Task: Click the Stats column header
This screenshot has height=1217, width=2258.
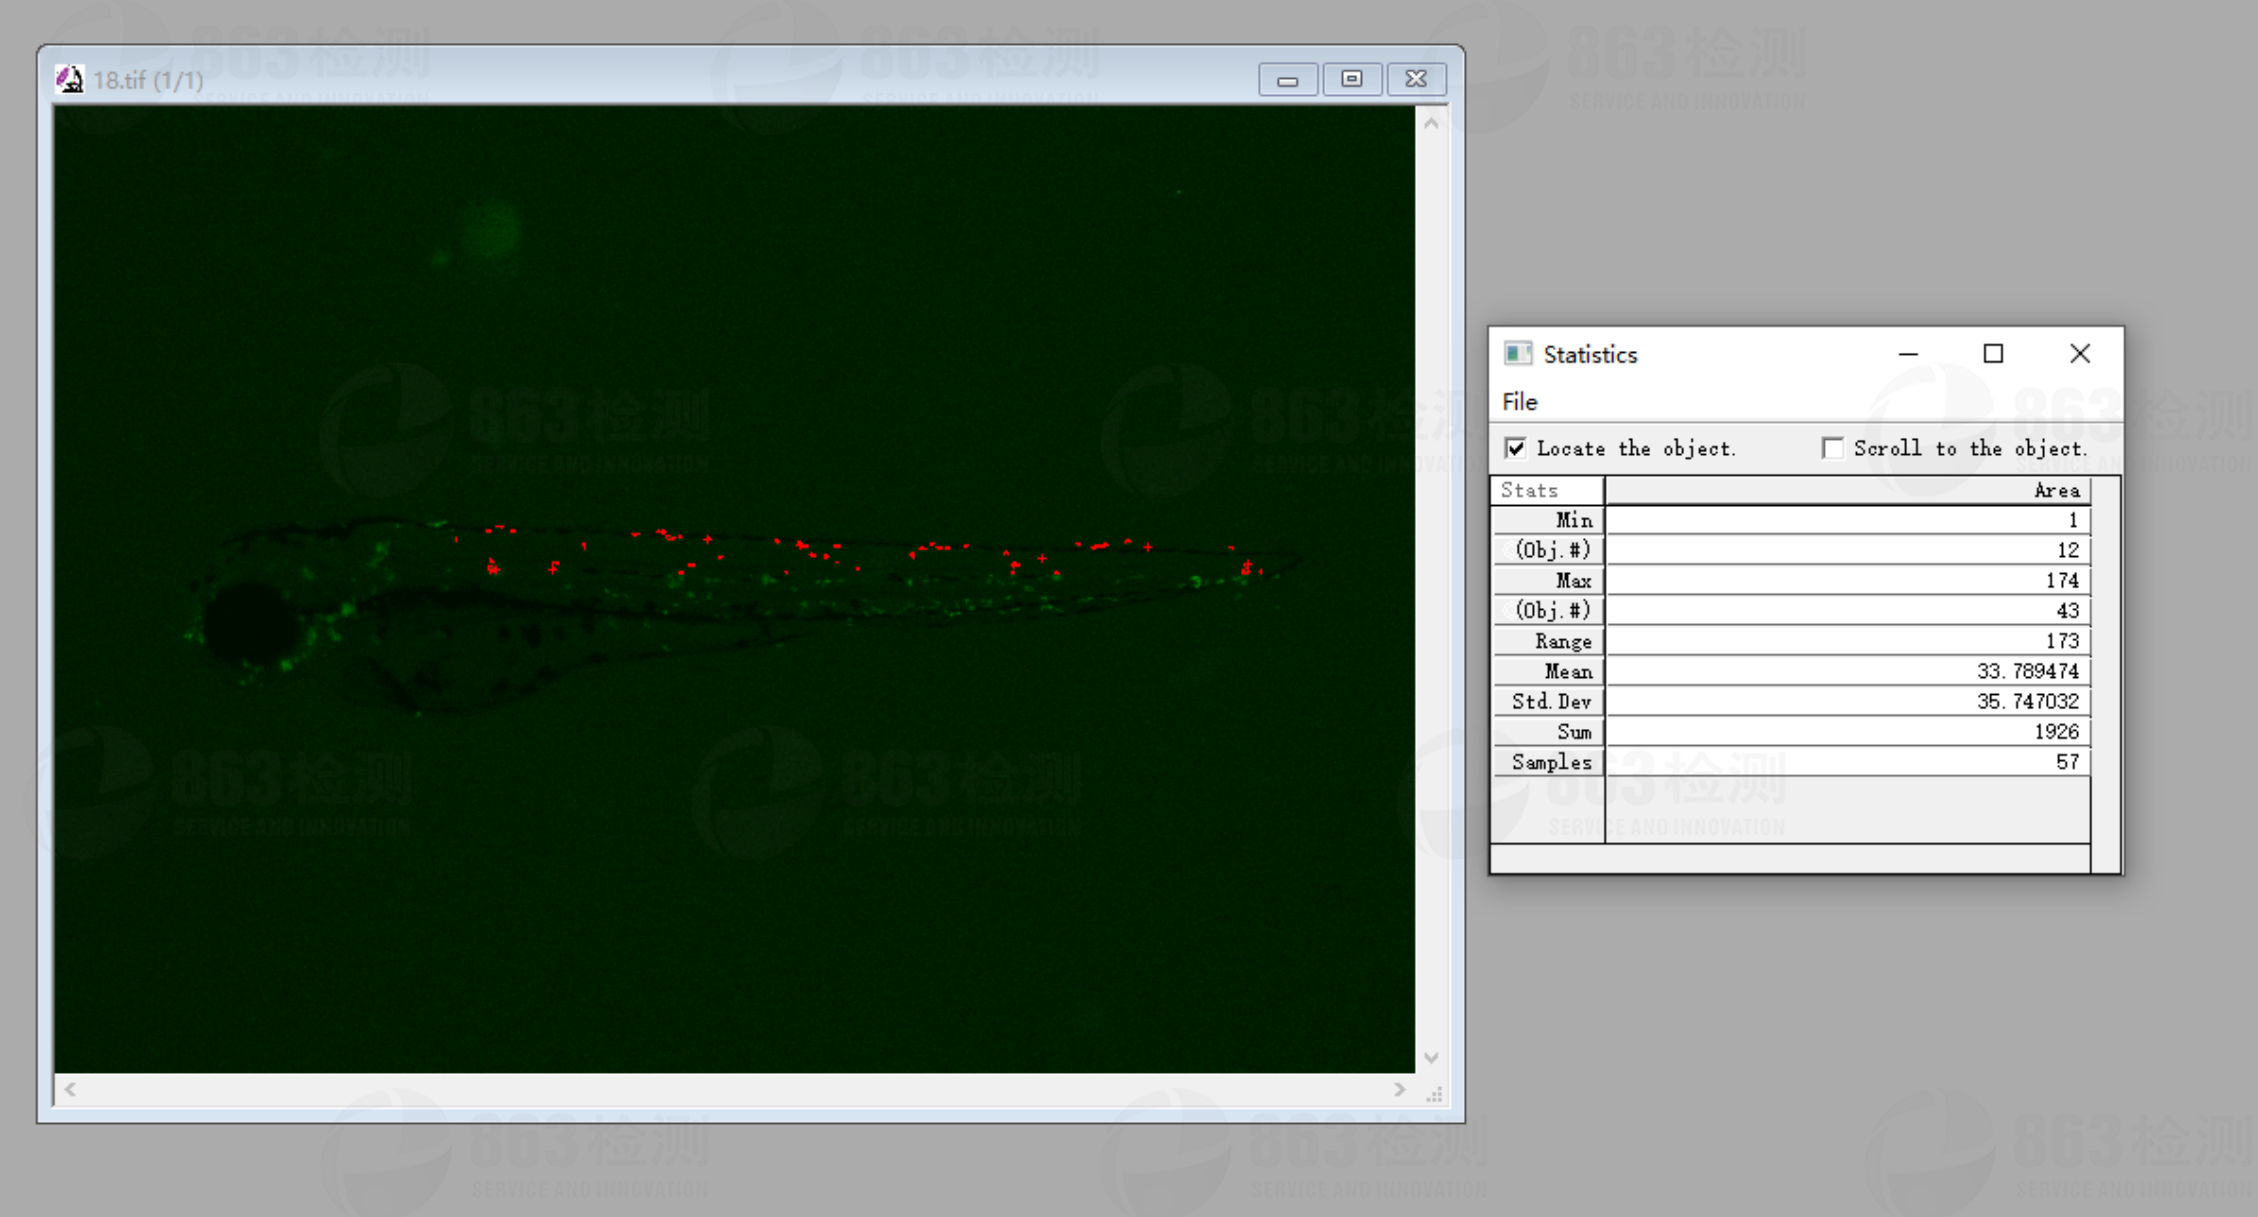Action: point(1548,490)
